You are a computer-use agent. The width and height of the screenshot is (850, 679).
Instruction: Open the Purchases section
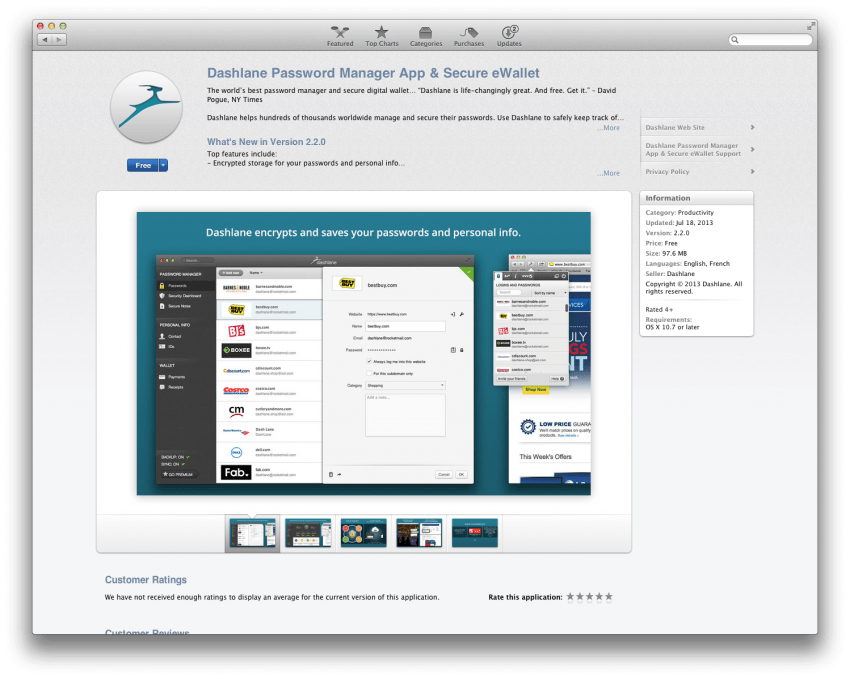[468, 36]
